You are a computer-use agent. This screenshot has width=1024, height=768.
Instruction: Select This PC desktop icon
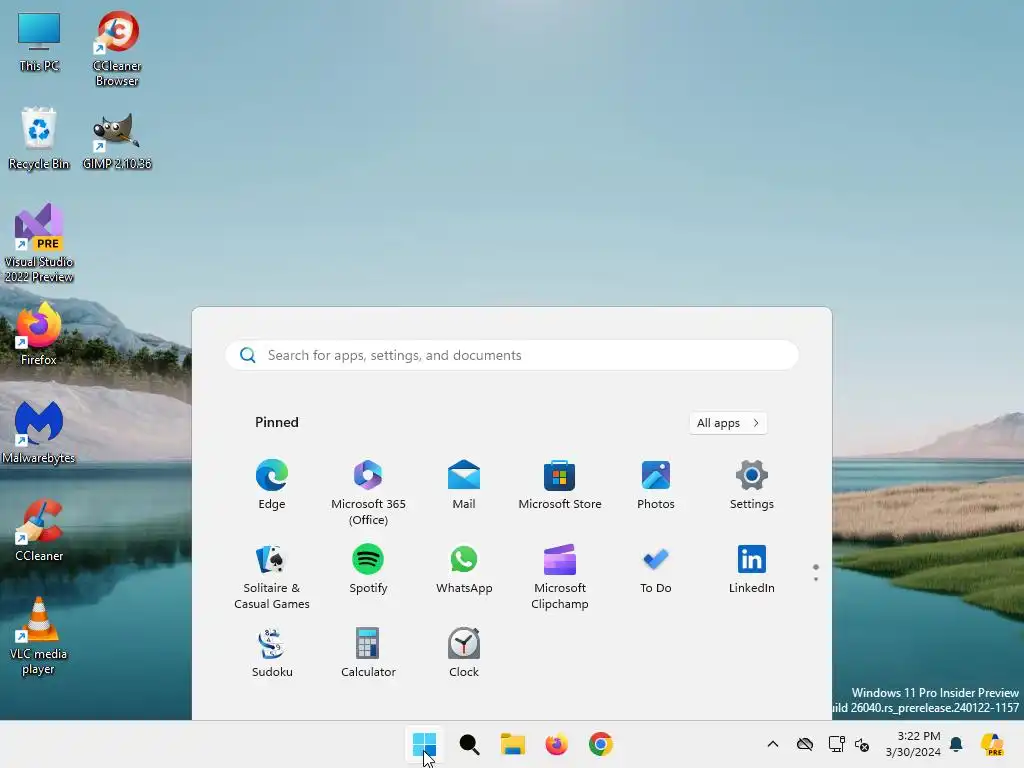[39, 42]
